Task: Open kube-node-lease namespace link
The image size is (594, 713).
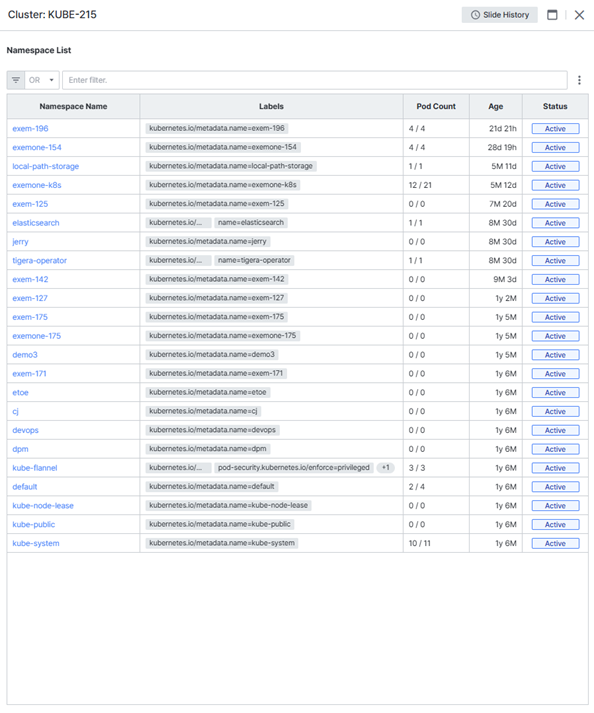Action: point(43,506)
